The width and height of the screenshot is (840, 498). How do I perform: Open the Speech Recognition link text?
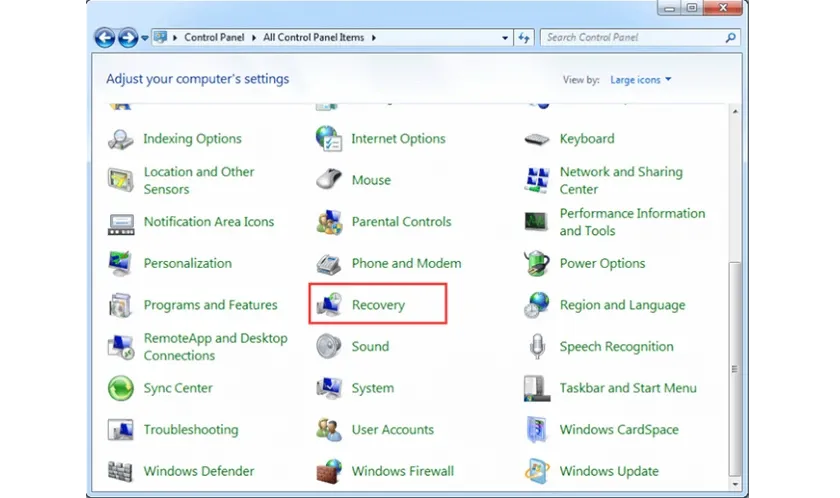616,346
